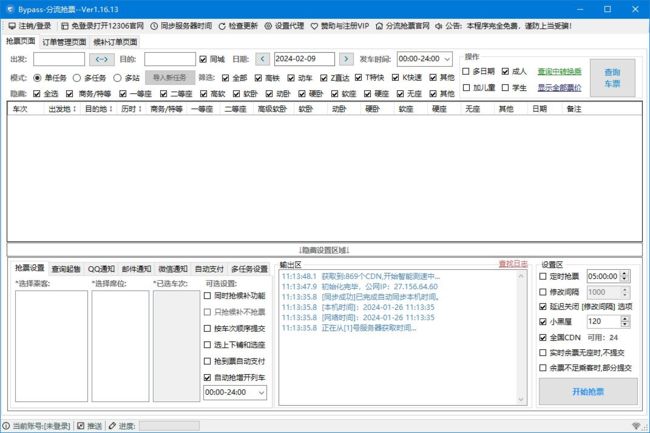This screenshot has height=433, width=650.
Task: Click the 当前账号 info icon in status bar
Action: coord(6,426)
